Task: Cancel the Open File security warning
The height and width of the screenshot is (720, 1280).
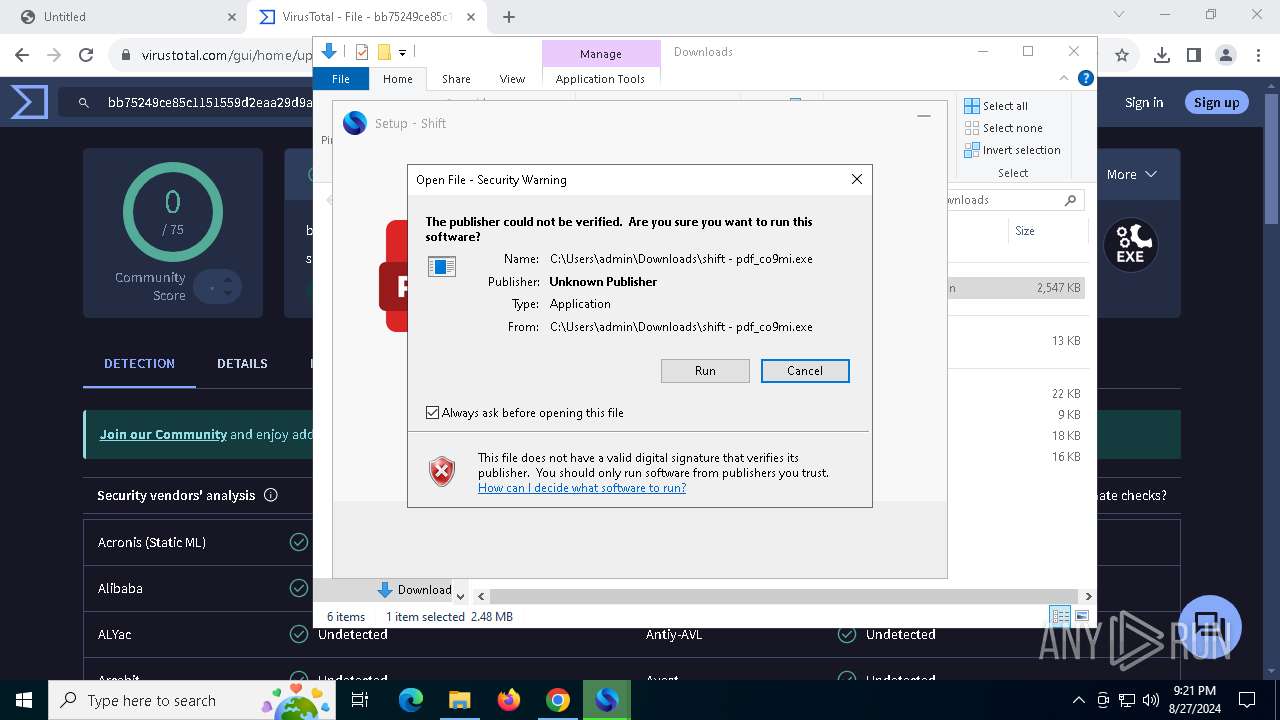Action: 805,371
